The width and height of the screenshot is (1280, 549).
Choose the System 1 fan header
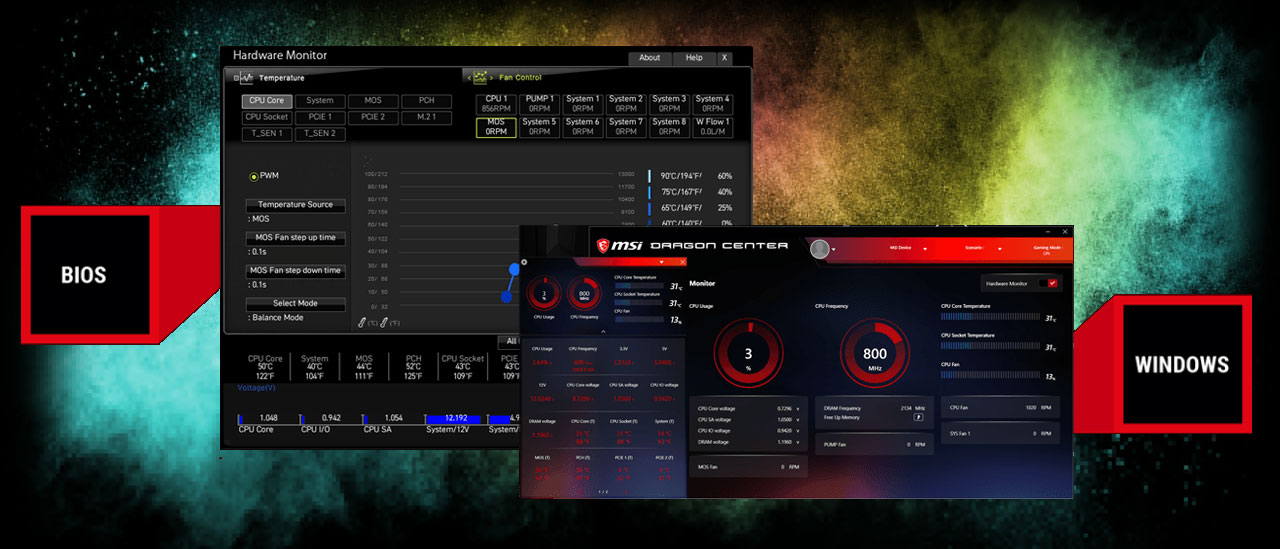pos(583,104)
